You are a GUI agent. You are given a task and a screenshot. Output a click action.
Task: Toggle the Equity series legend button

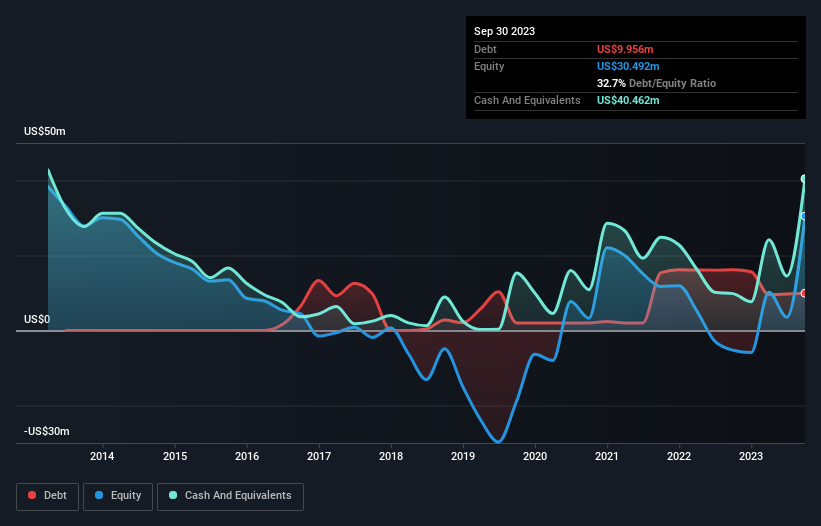(118, 496)
